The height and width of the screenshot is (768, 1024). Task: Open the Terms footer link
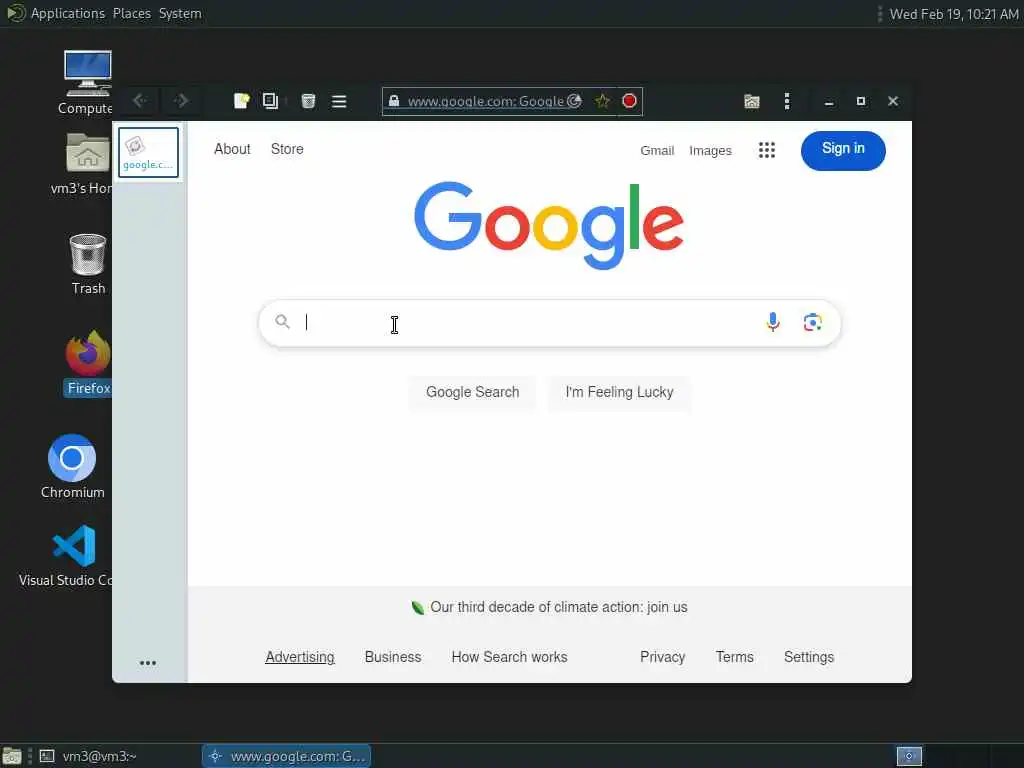point(735,657)
